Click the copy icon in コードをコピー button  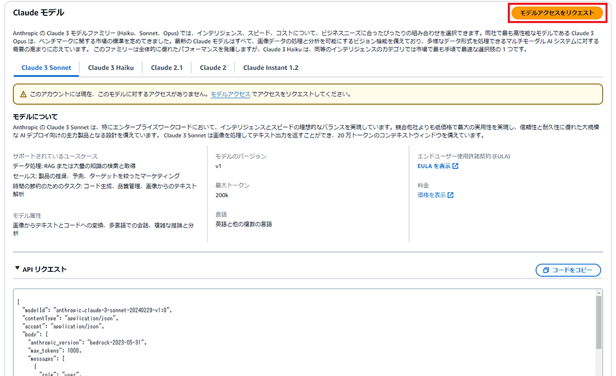click(546, 270)
